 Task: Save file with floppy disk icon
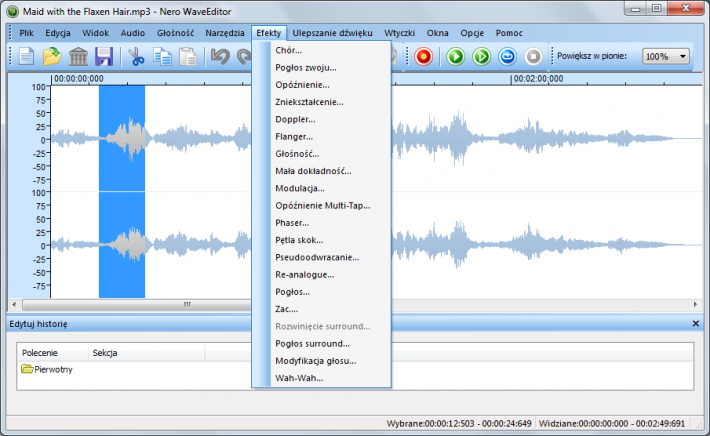[104, 57]
